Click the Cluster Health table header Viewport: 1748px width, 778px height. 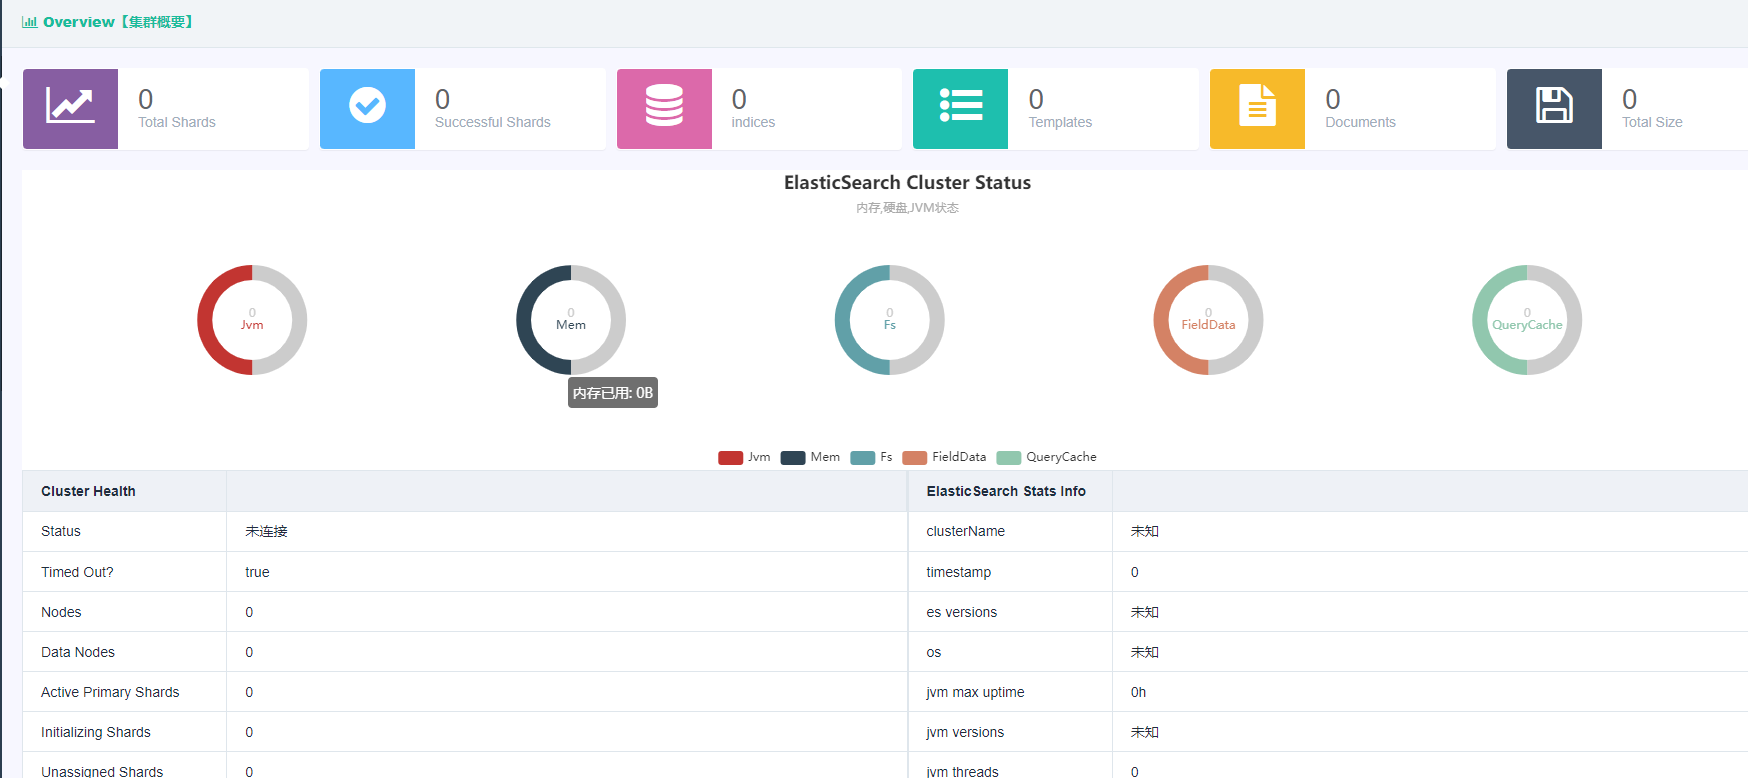(x=88, y=491)
